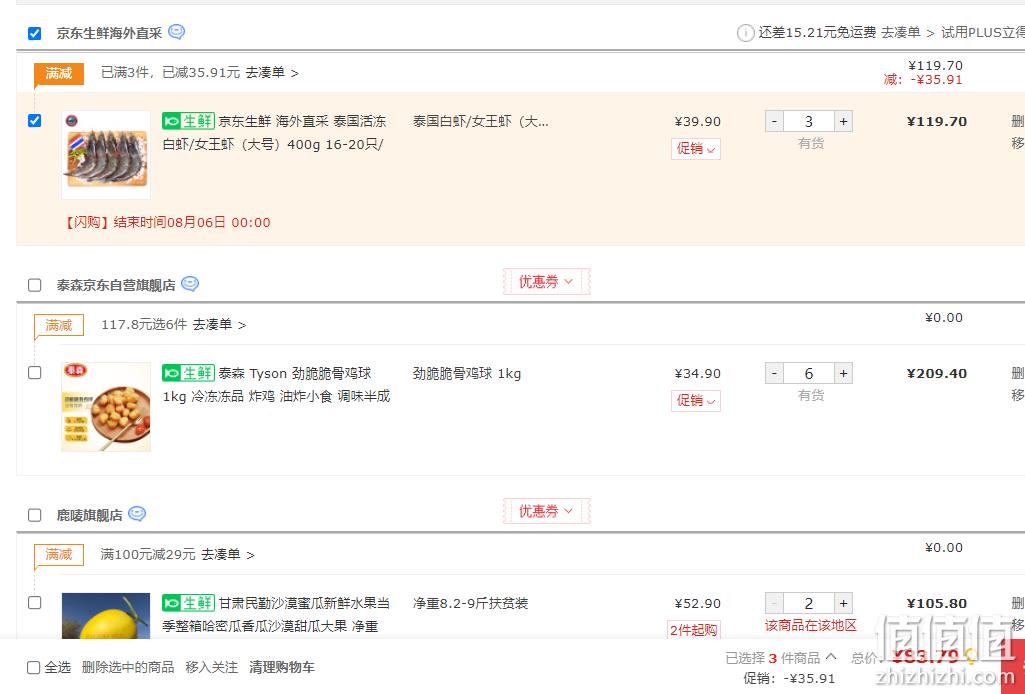Image resolution: width=1025 pixels, height=694 pixels.
Task: Click the 净重8.2-9斤扶贫装 spec text
Action: pos(471,603)
